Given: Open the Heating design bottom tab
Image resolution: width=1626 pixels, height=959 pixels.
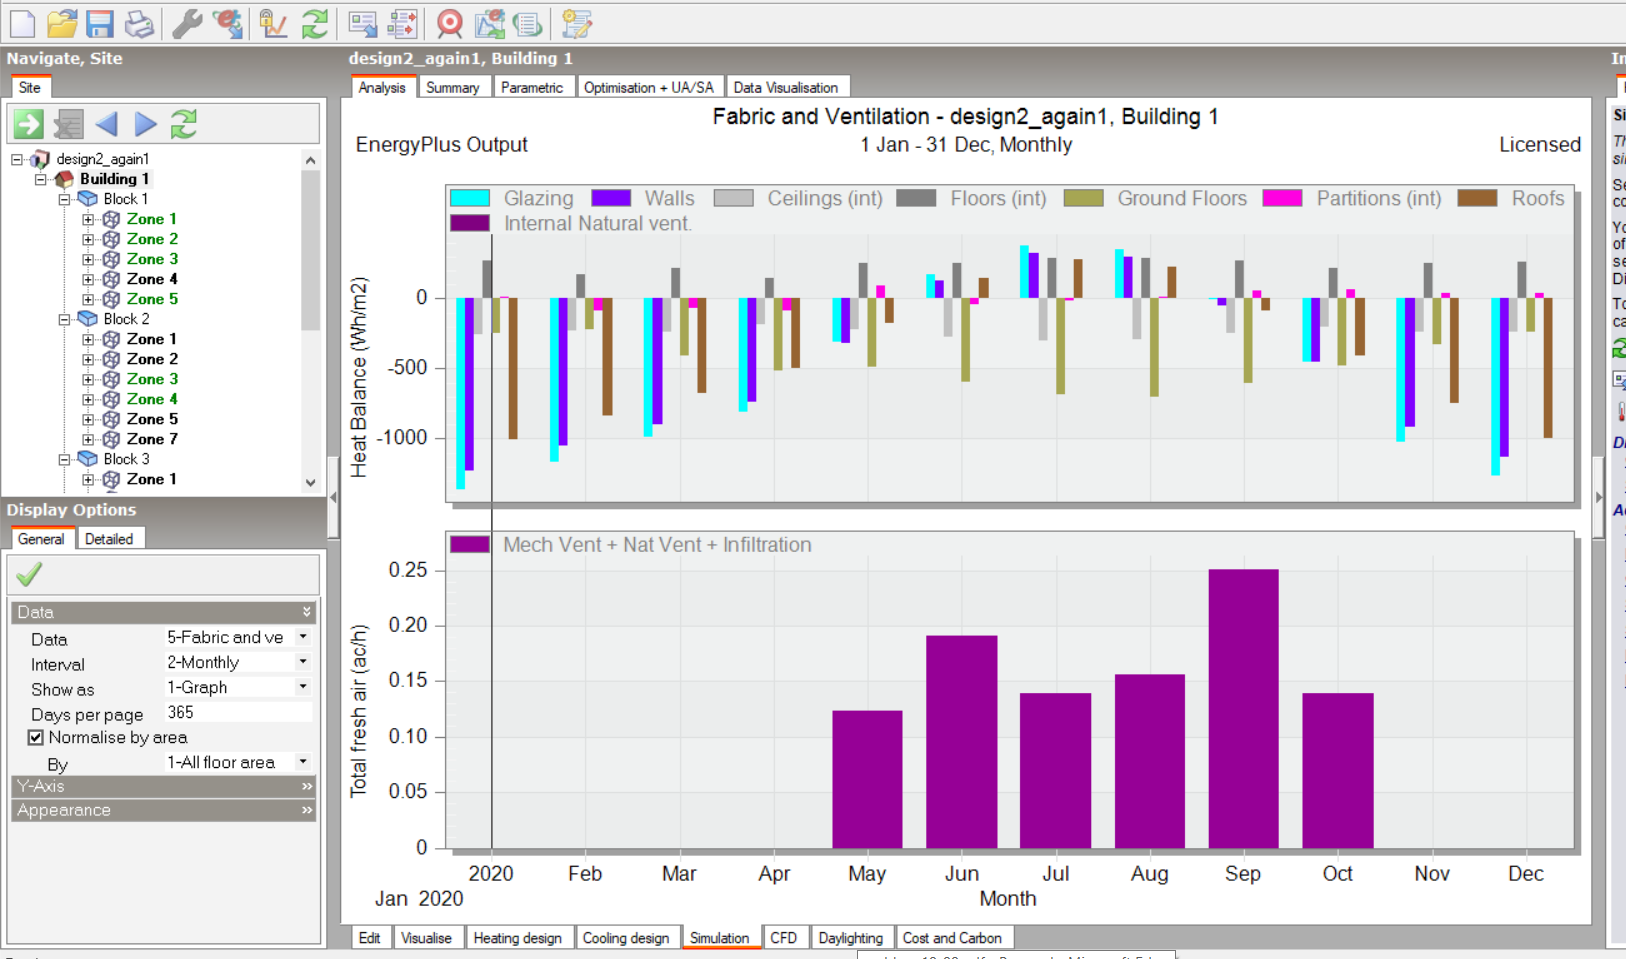Looking at the screenshot, I should click(517, 938).
